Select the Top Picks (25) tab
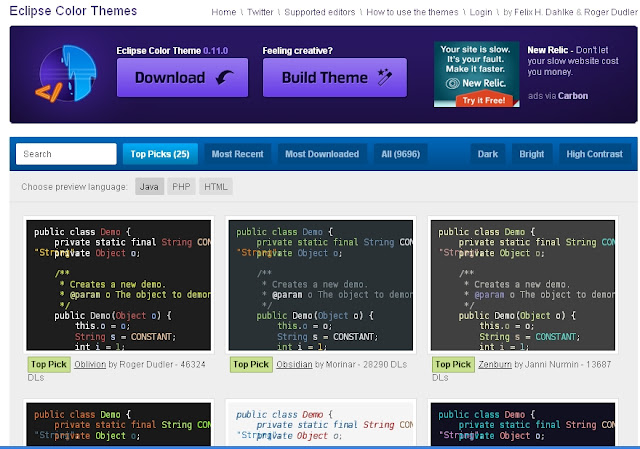The width and height of the screenshot is (640, 449). point(160,154)
